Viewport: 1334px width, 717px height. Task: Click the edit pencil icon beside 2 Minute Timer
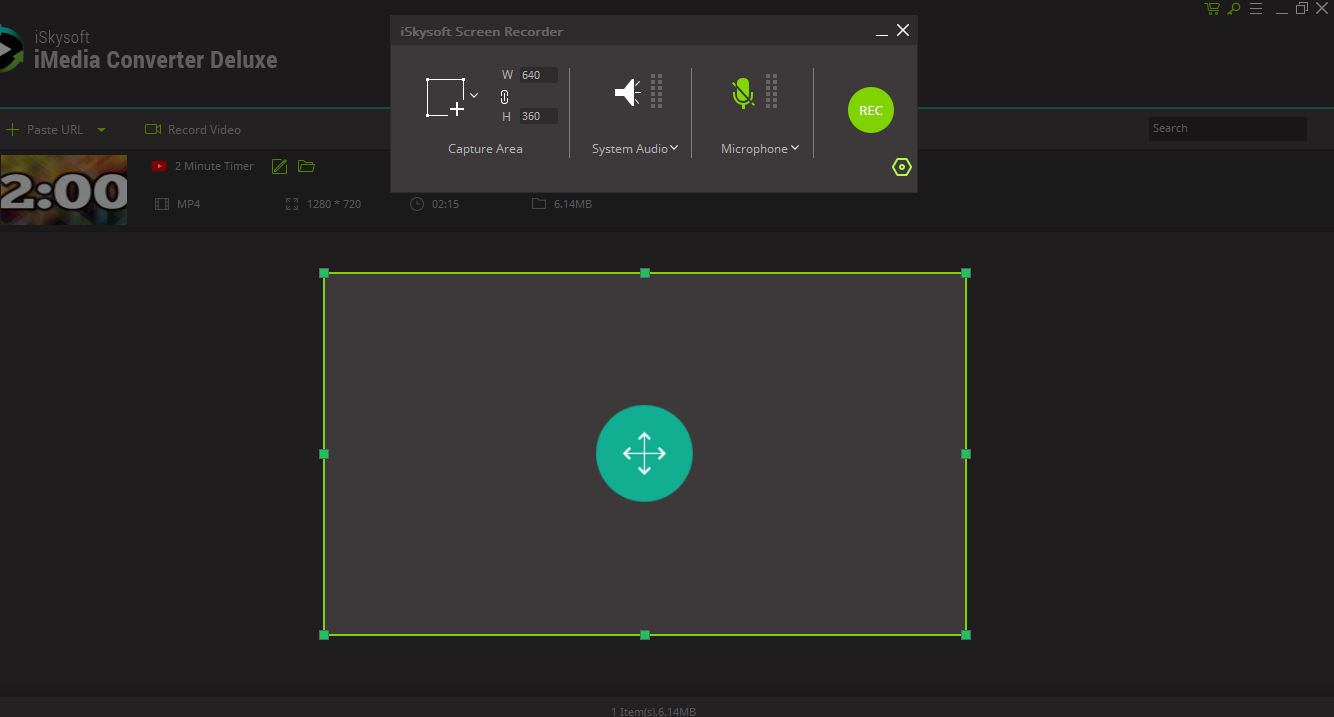point(279,166)
